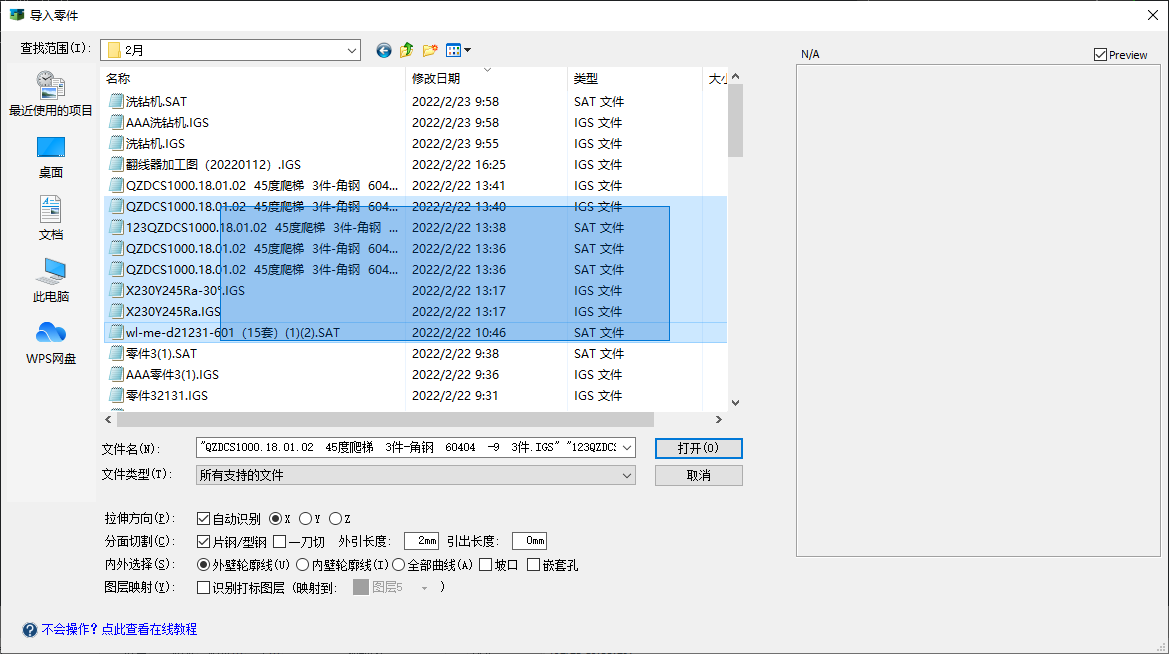Click the gray 图层 color swatch

click(361, 588)
